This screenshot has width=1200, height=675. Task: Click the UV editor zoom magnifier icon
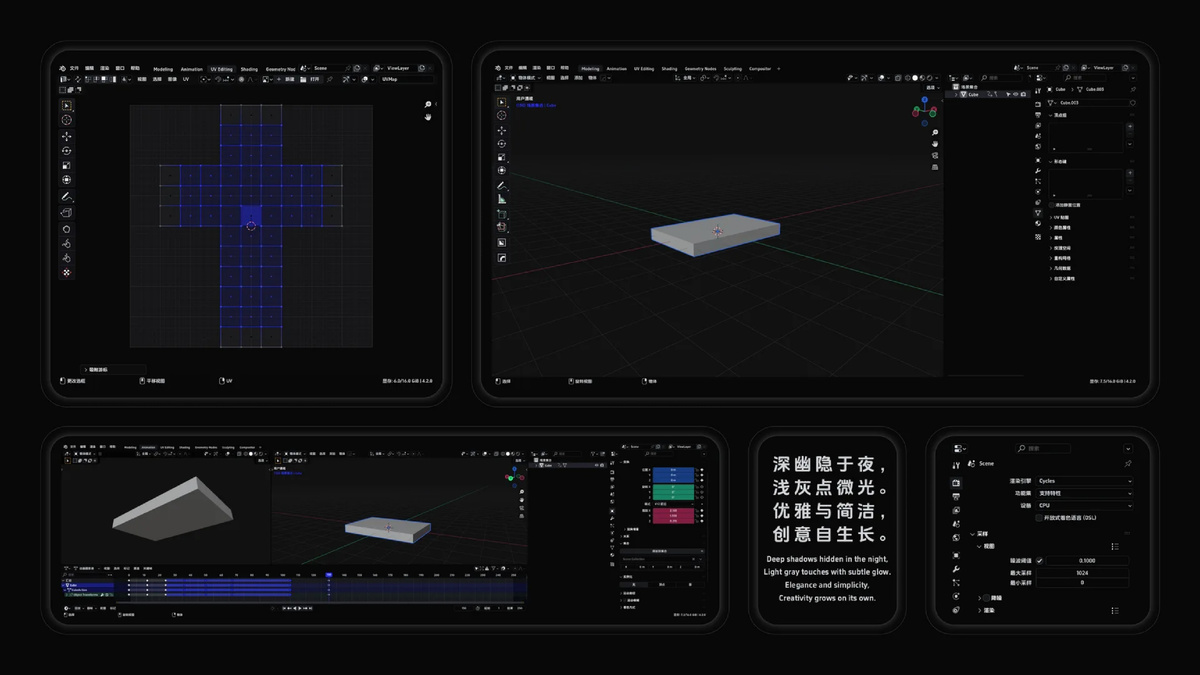[428, 104]
